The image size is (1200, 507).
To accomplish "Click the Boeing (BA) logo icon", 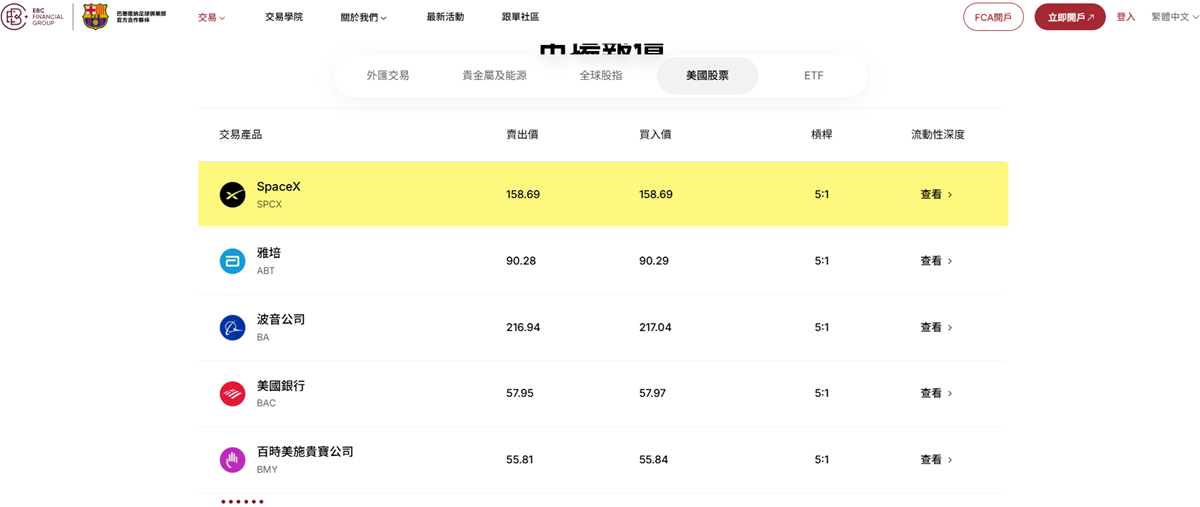I will pos(232,327).
